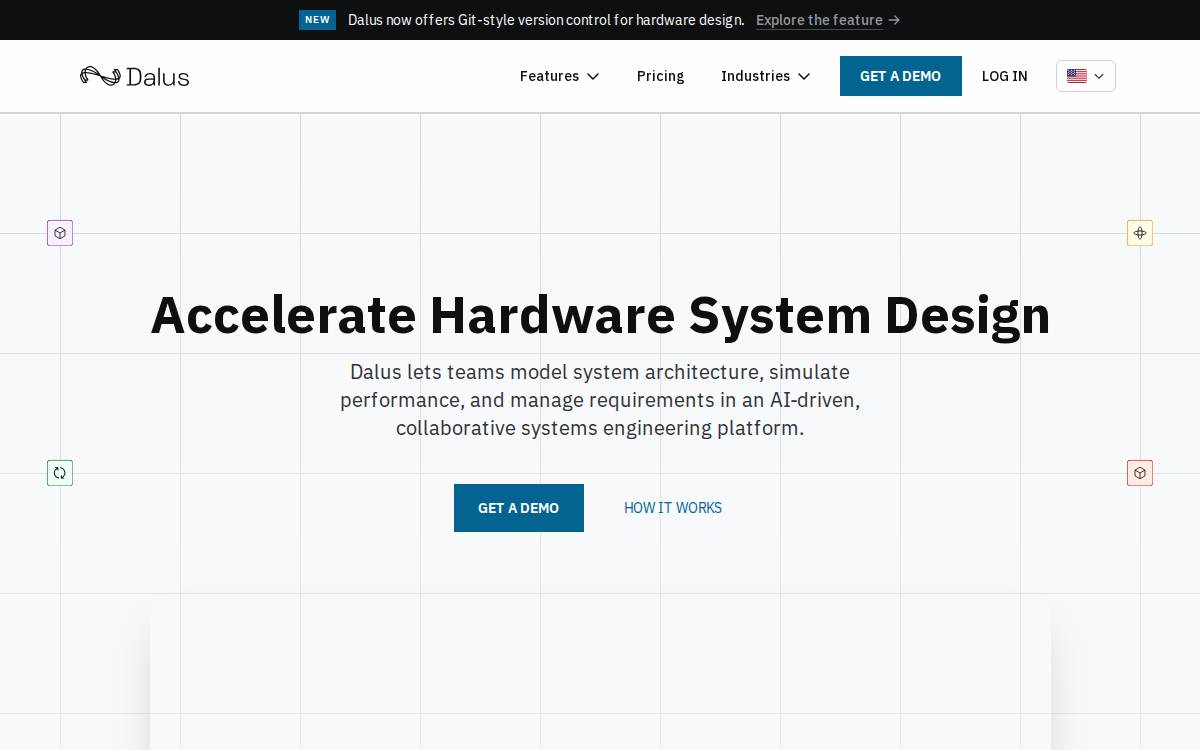The height and width of the screenshot is (750, 1200).
Task: Click the Dalus lets teams description paragraph
Action: tap(600, 400)
